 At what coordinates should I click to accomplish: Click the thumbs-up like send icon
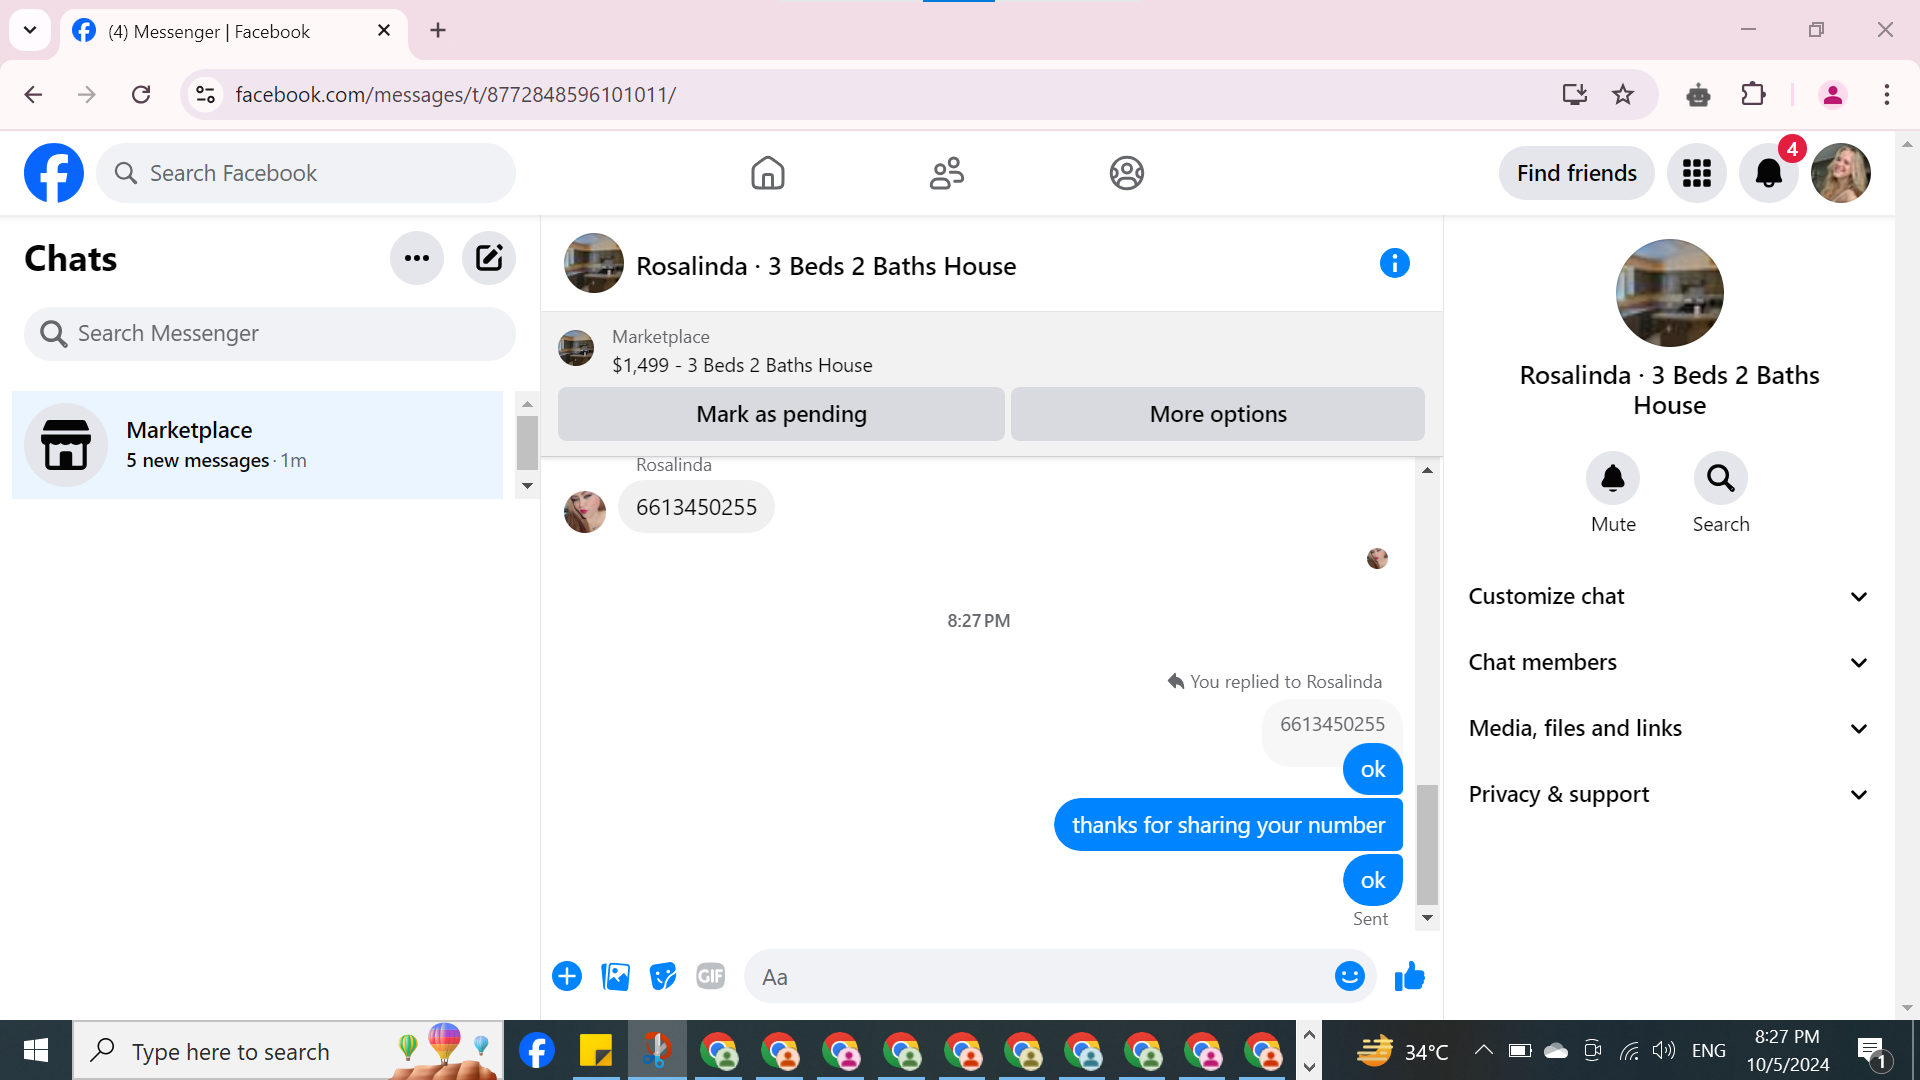tap(1409, 976)
